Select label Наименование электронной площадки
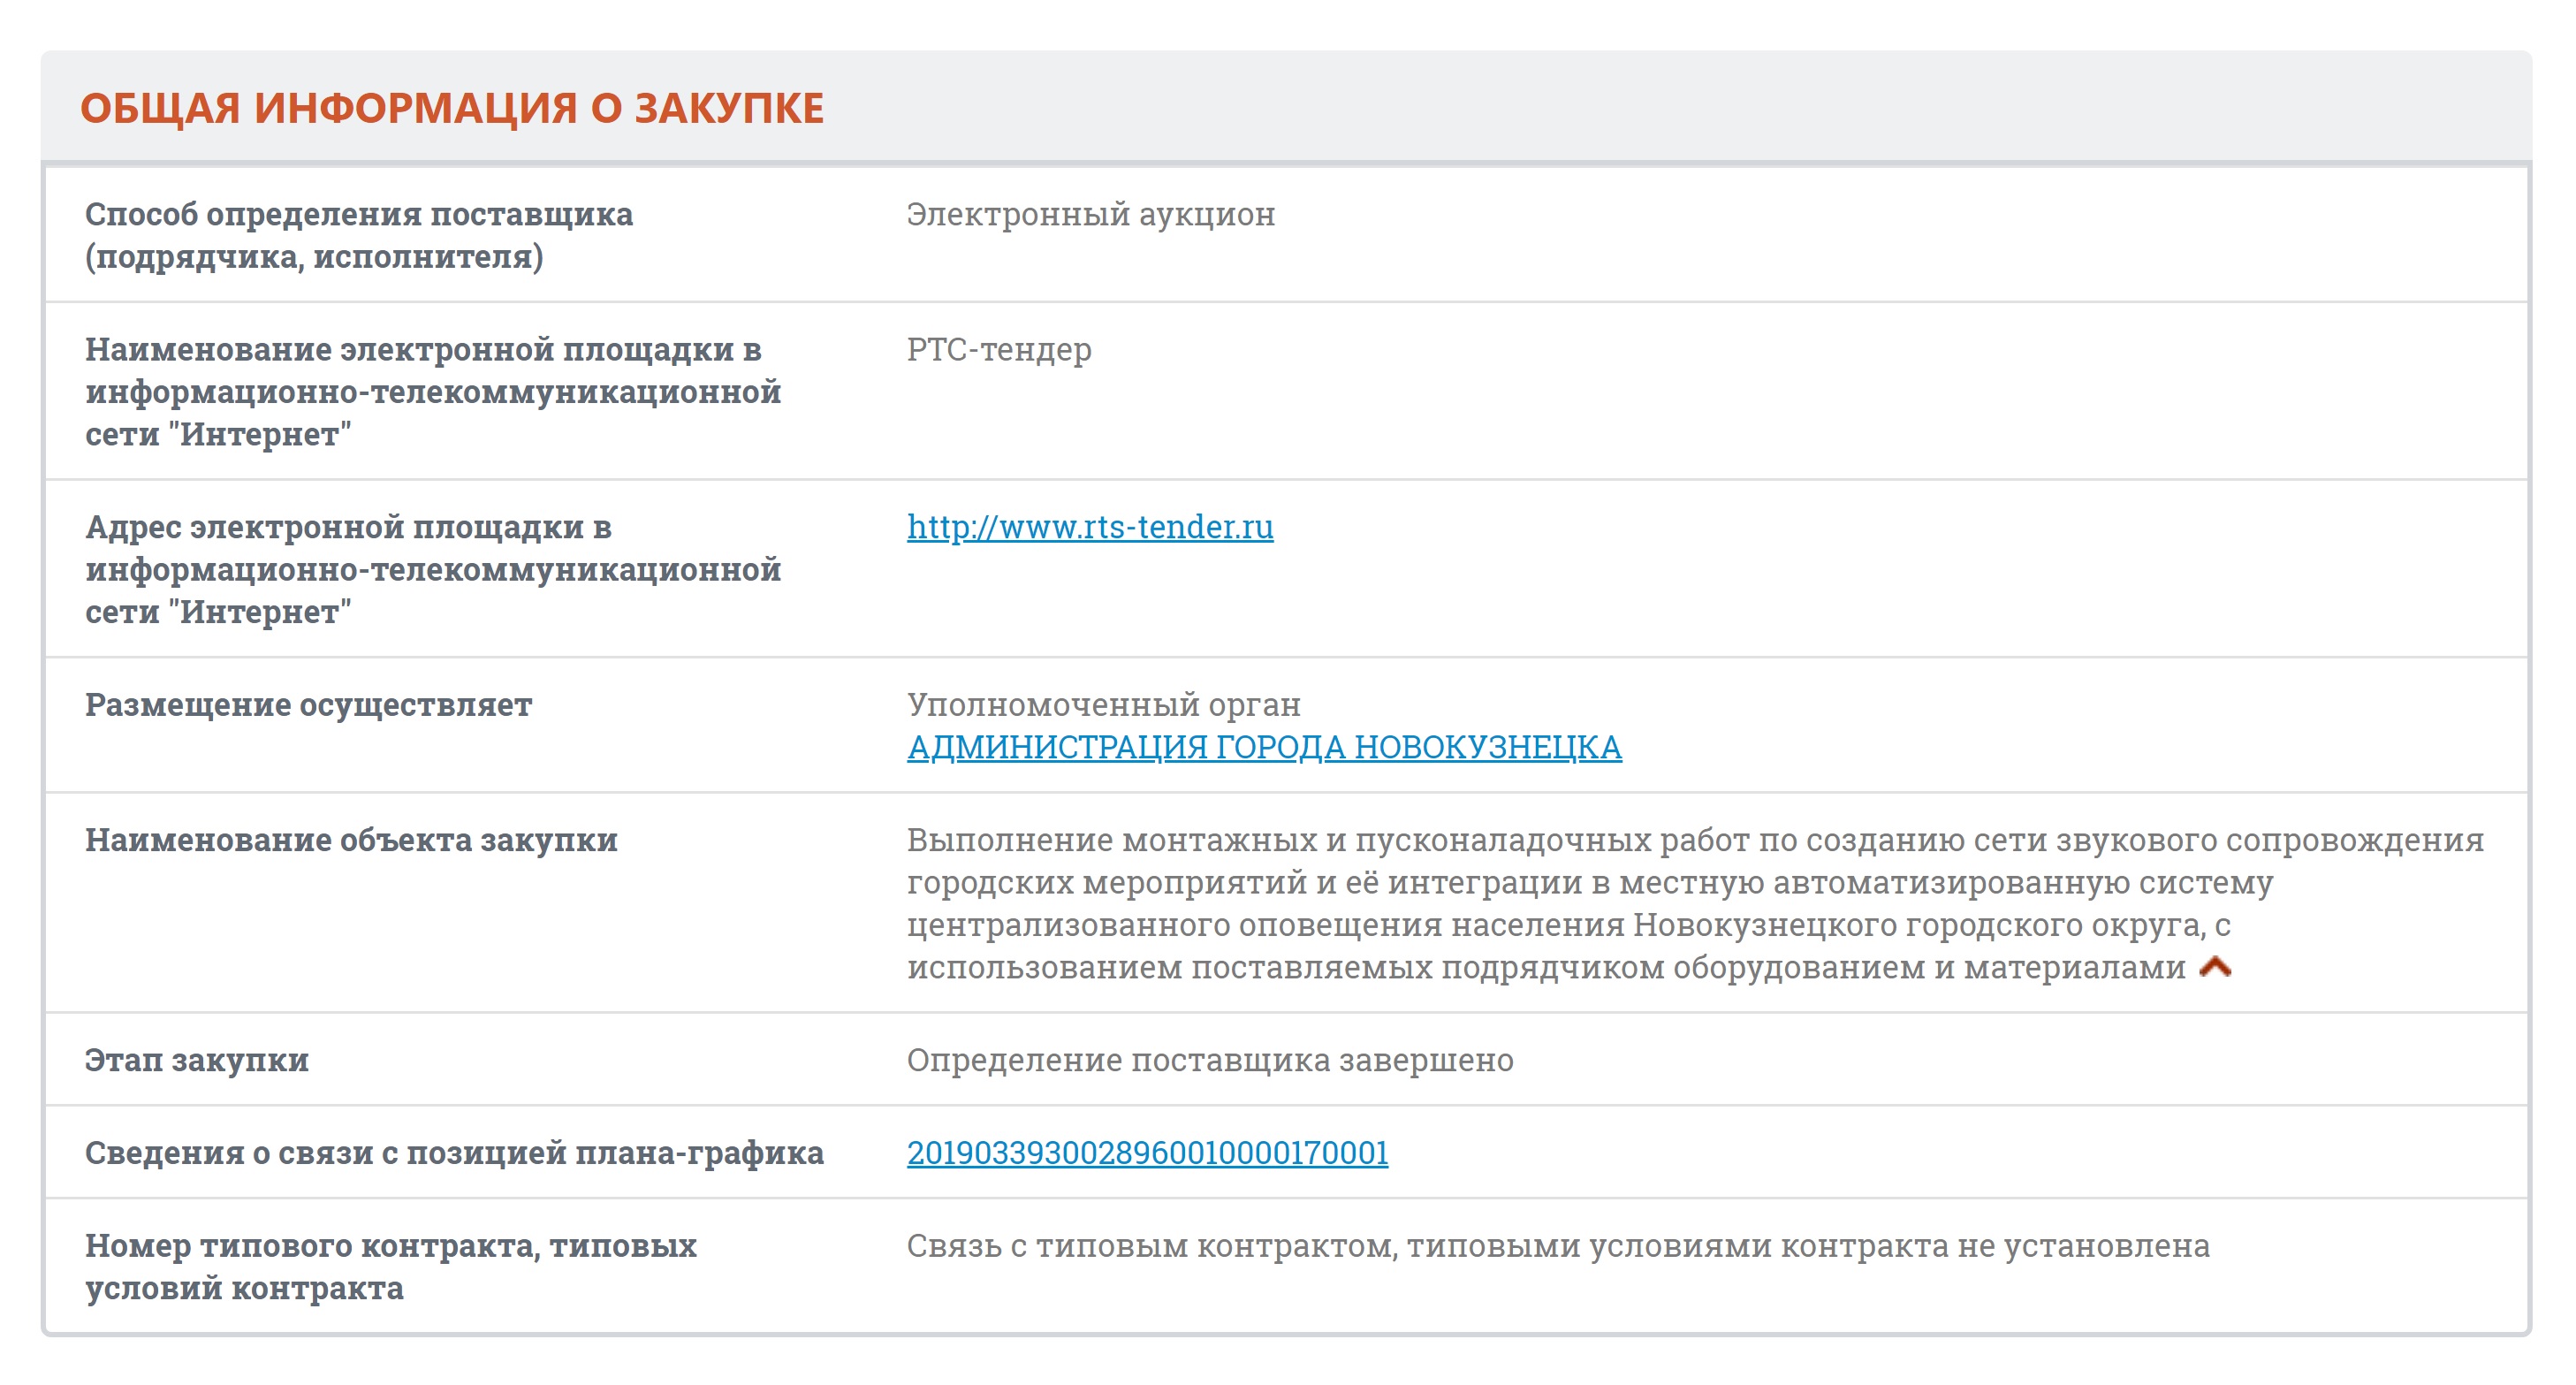 click(x=433, y=392)
